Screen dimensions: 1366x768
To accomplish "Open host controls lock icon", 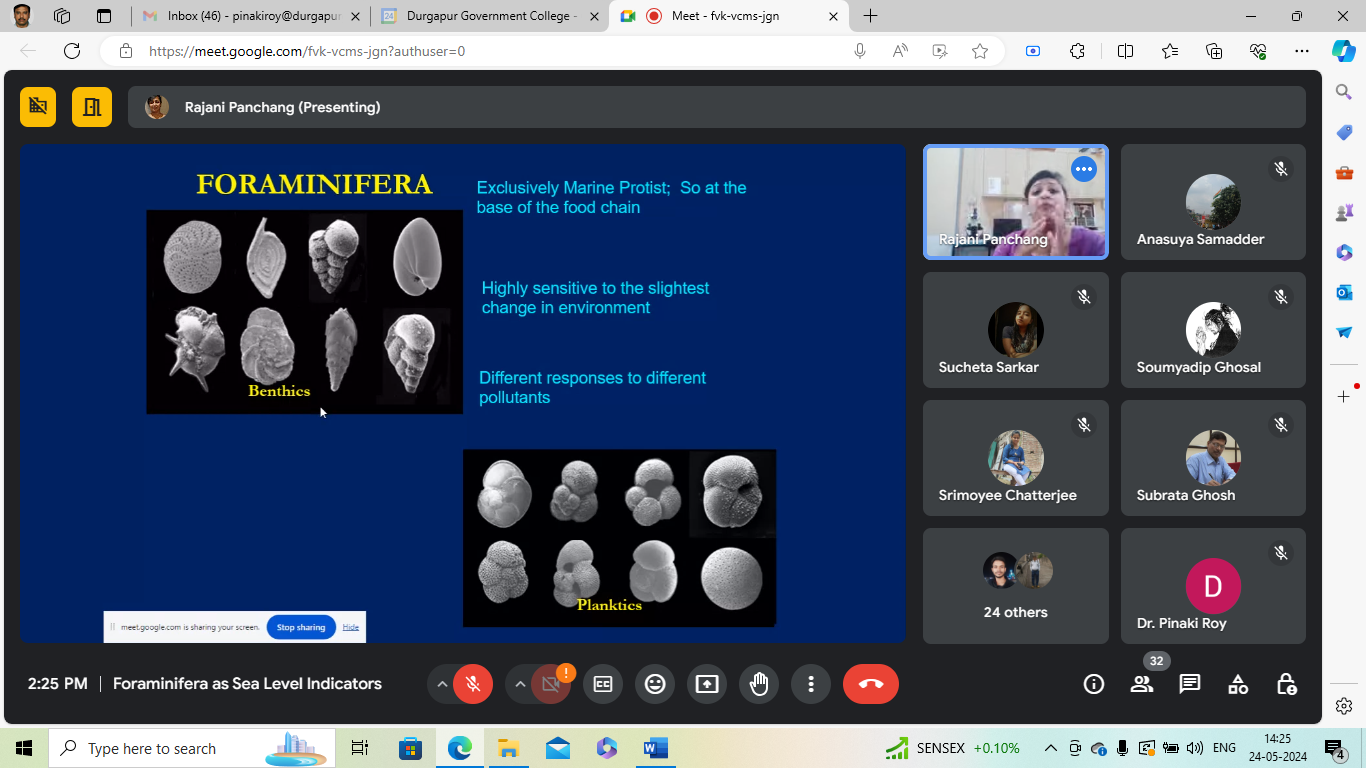I will point(1287,684).
